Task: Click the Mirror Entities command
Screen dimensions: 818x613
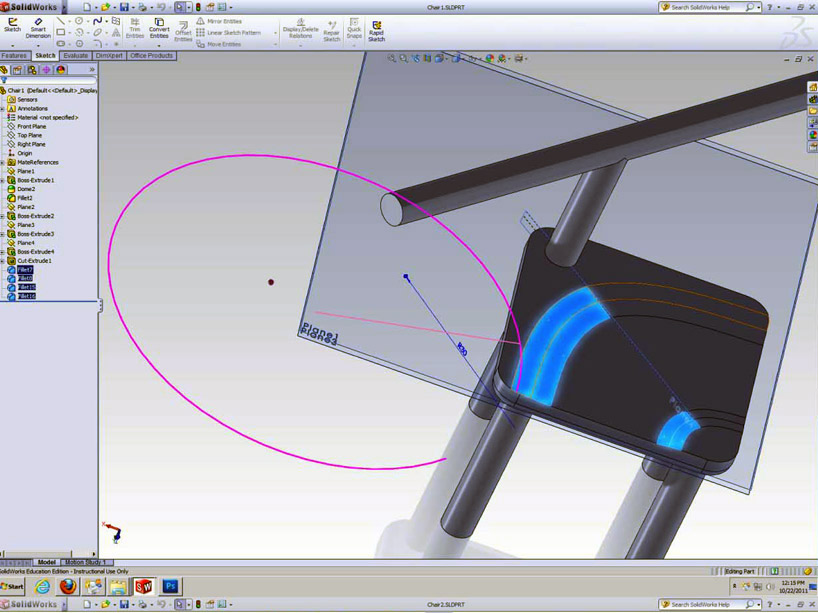Action: point(220,21)
